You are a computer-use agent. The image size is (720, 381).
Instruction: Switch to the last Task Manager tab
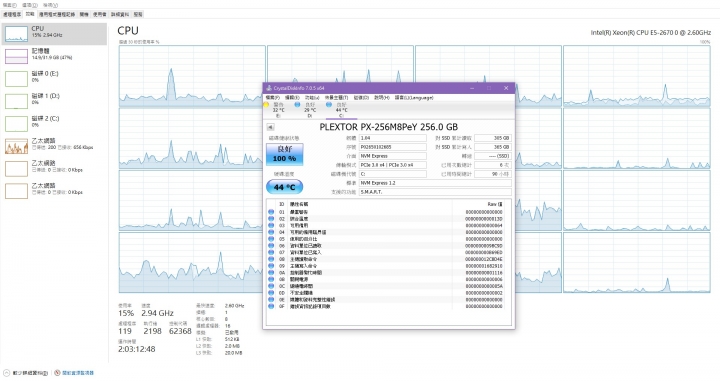138,14
